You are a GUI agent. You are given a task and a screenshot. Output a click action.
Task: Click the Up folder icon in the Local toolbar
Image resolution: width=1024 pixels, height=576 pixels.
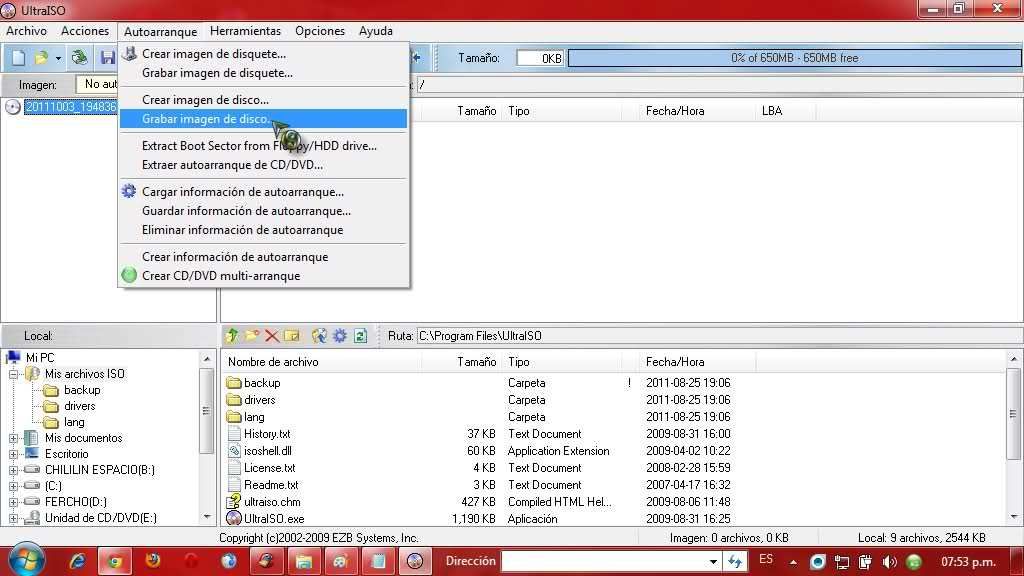[232, 336]
